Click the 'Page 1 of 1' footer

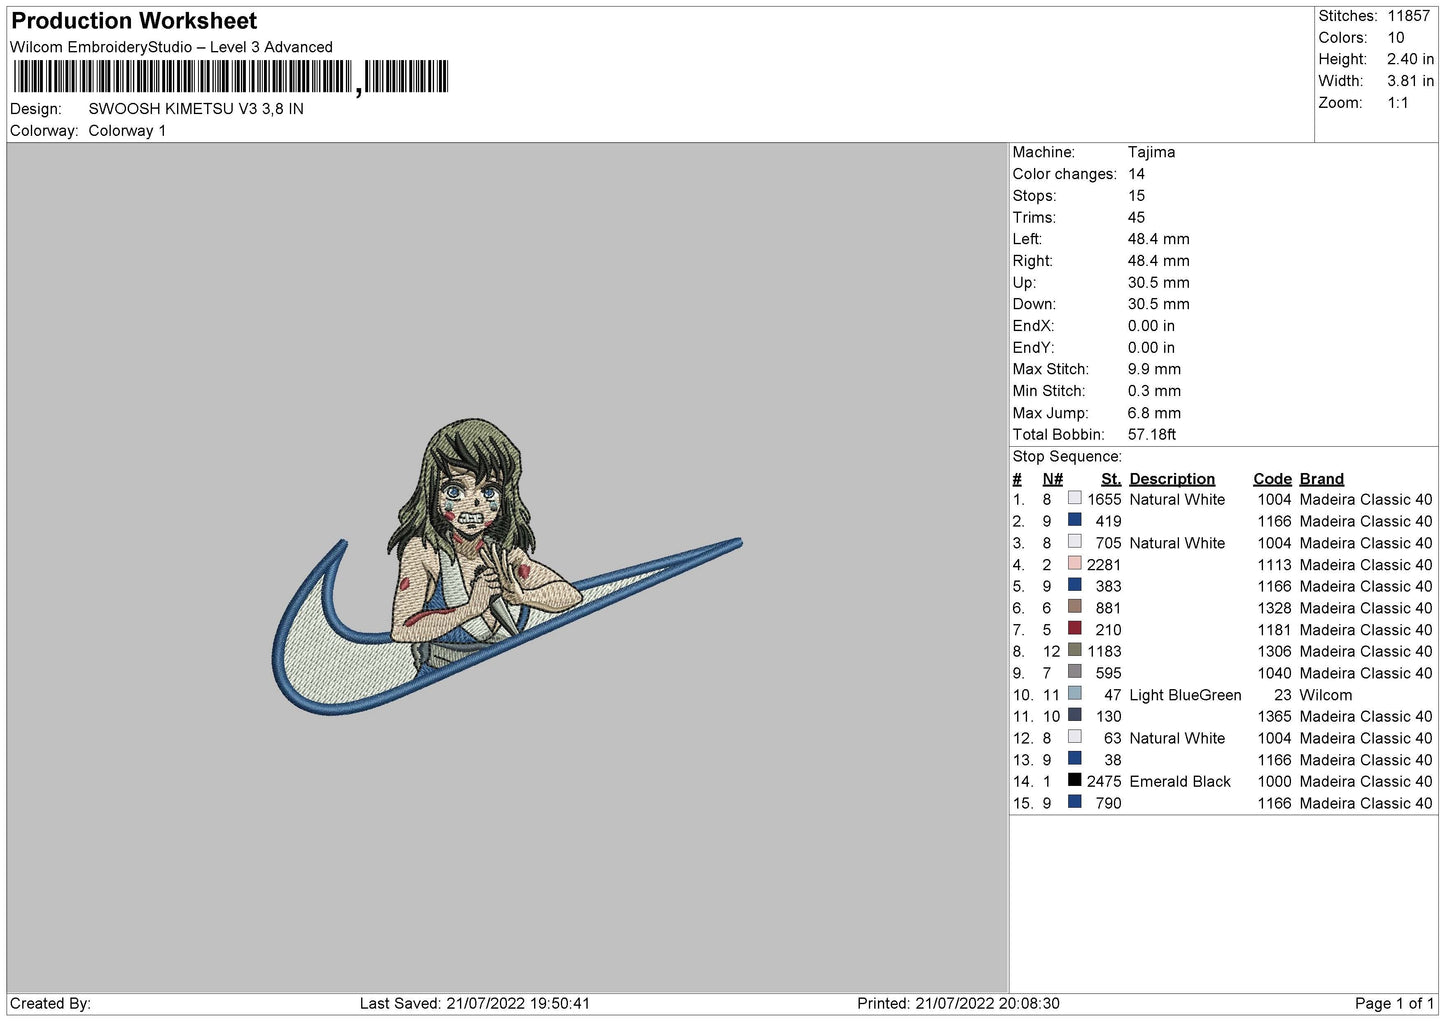tap(1394, 1003)
